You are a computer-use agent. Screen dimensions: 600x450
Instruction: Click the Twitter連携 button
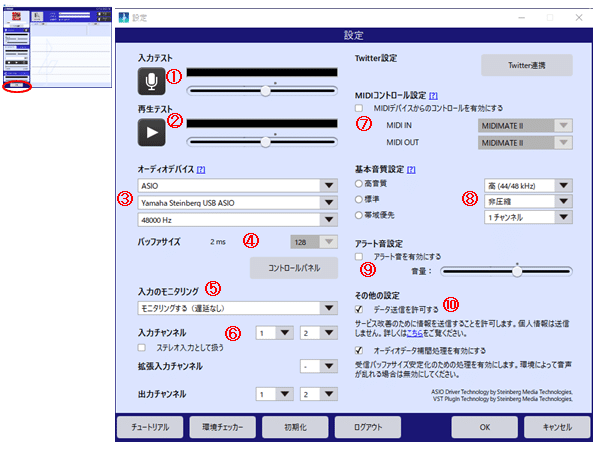coord(527,65)
